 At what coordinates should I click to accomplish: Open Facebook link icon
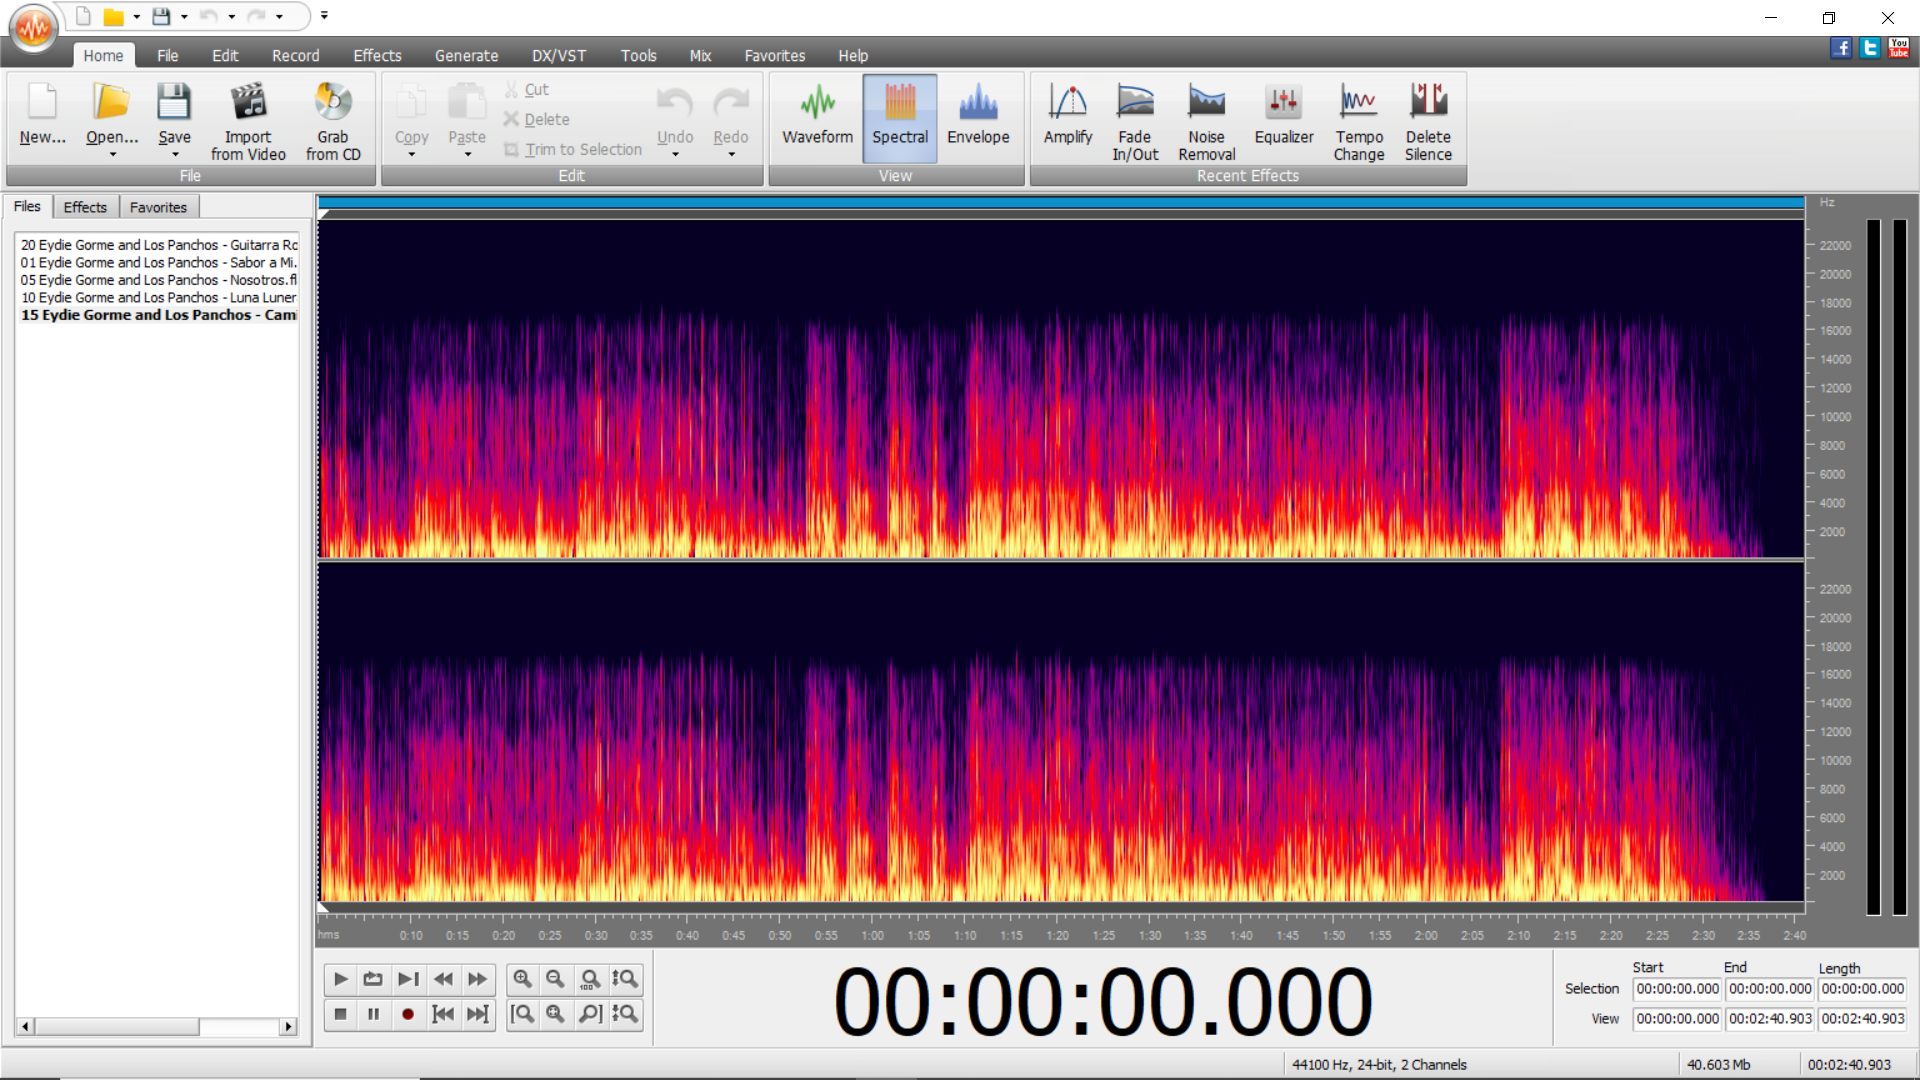(x=1841, y=48)
